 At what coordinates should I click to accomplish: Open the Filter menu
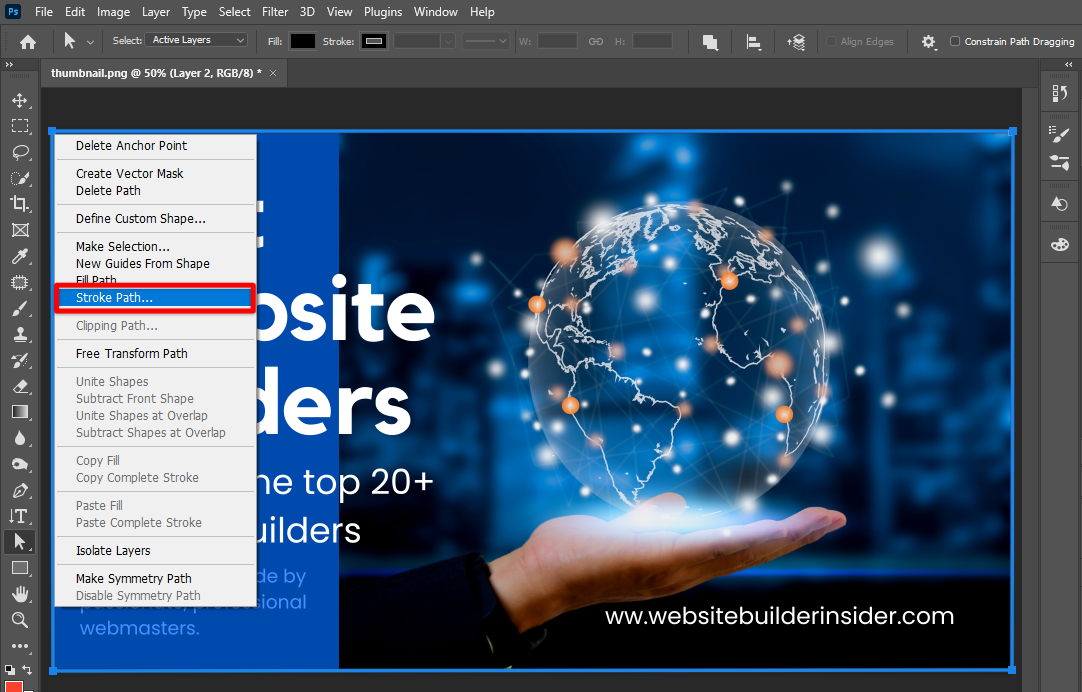click(277, 12)
